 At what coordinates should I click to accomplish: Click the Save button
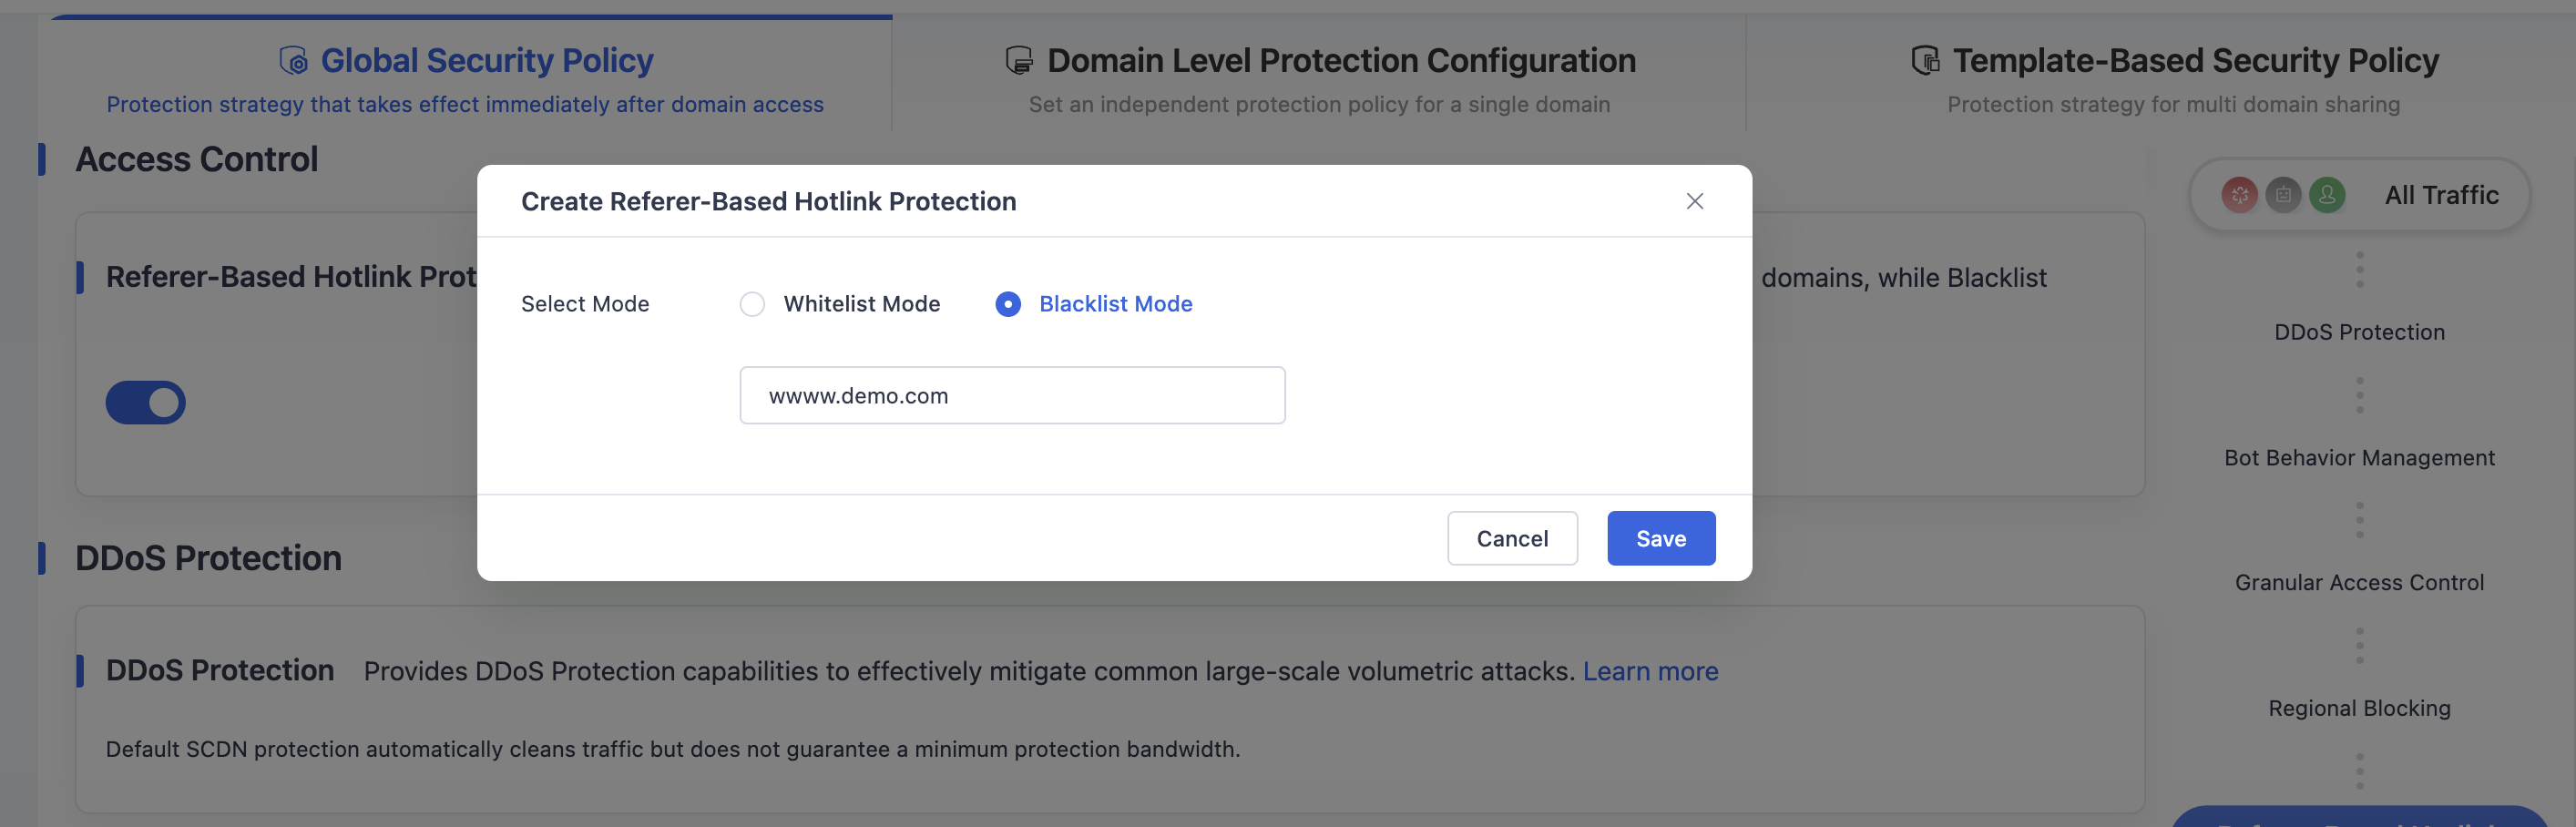coord(1661,538)
